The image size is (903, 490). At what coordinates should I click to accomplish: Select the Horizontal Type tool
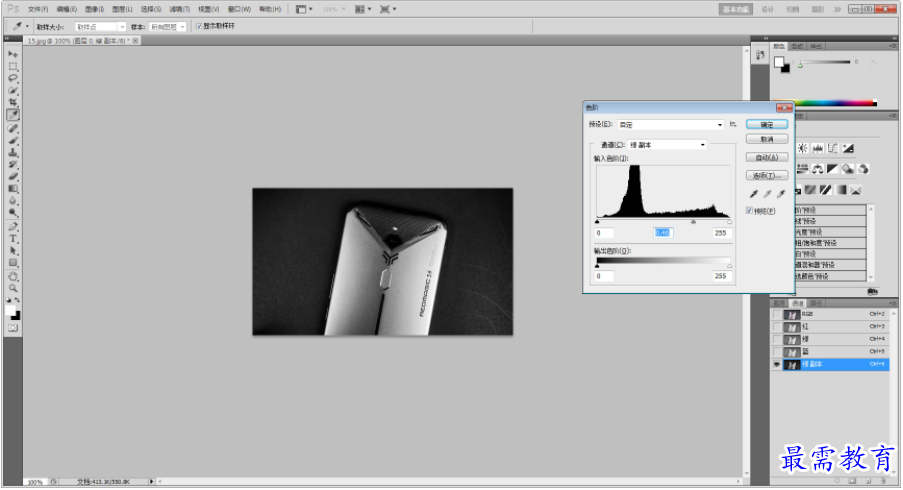(13, 238)
